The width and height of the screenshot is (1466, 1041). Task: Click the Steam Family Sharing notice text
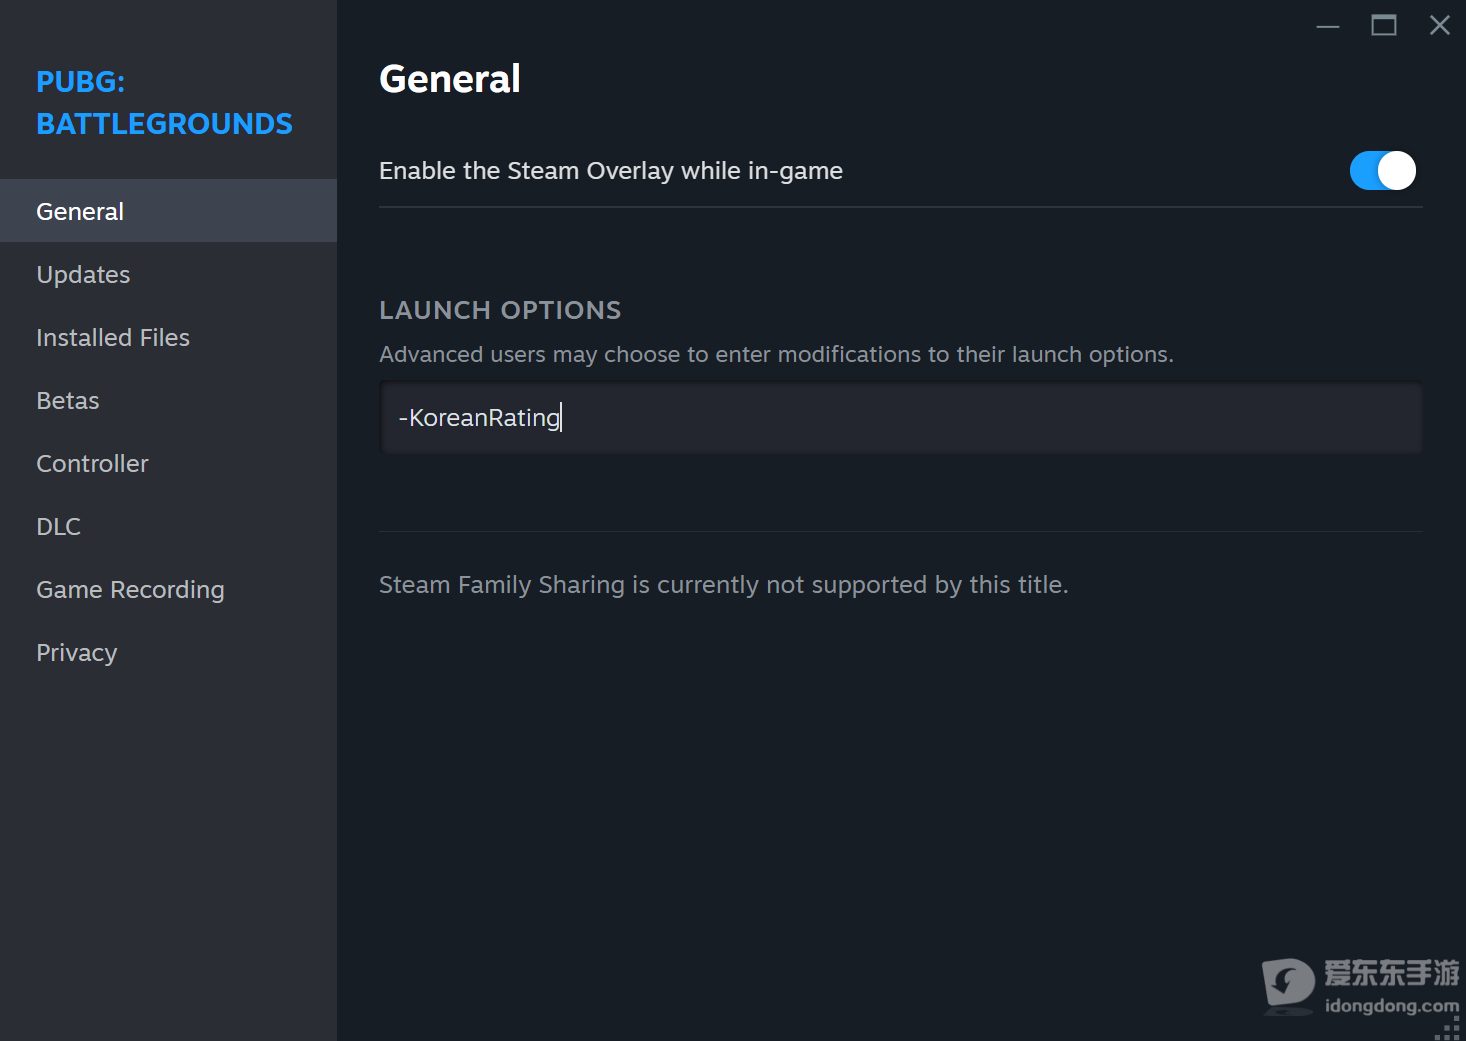724,585
